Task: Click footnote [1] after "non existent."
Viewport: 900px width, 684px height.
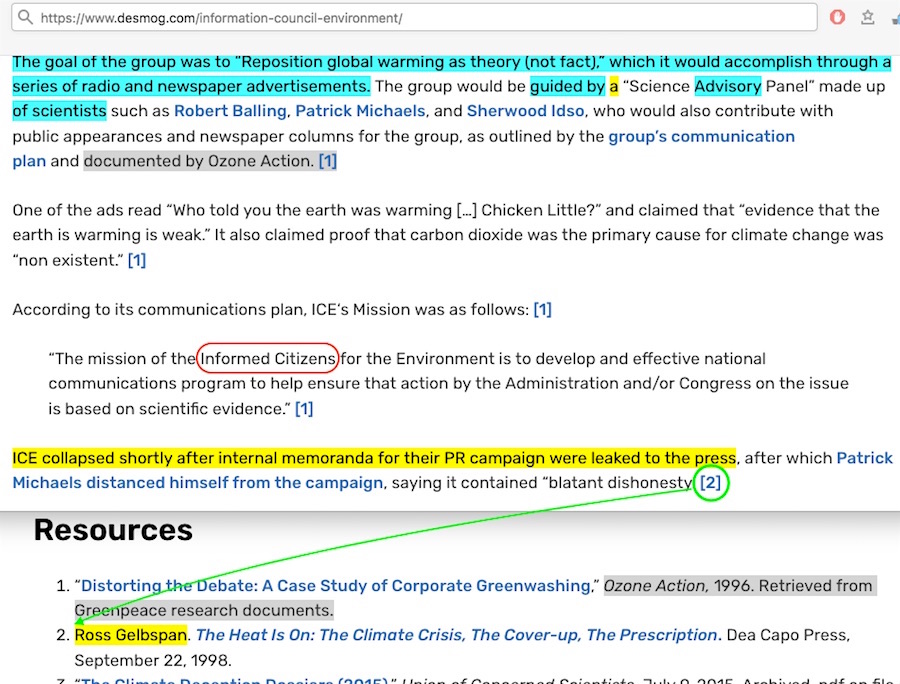Action: coord(137,260)
